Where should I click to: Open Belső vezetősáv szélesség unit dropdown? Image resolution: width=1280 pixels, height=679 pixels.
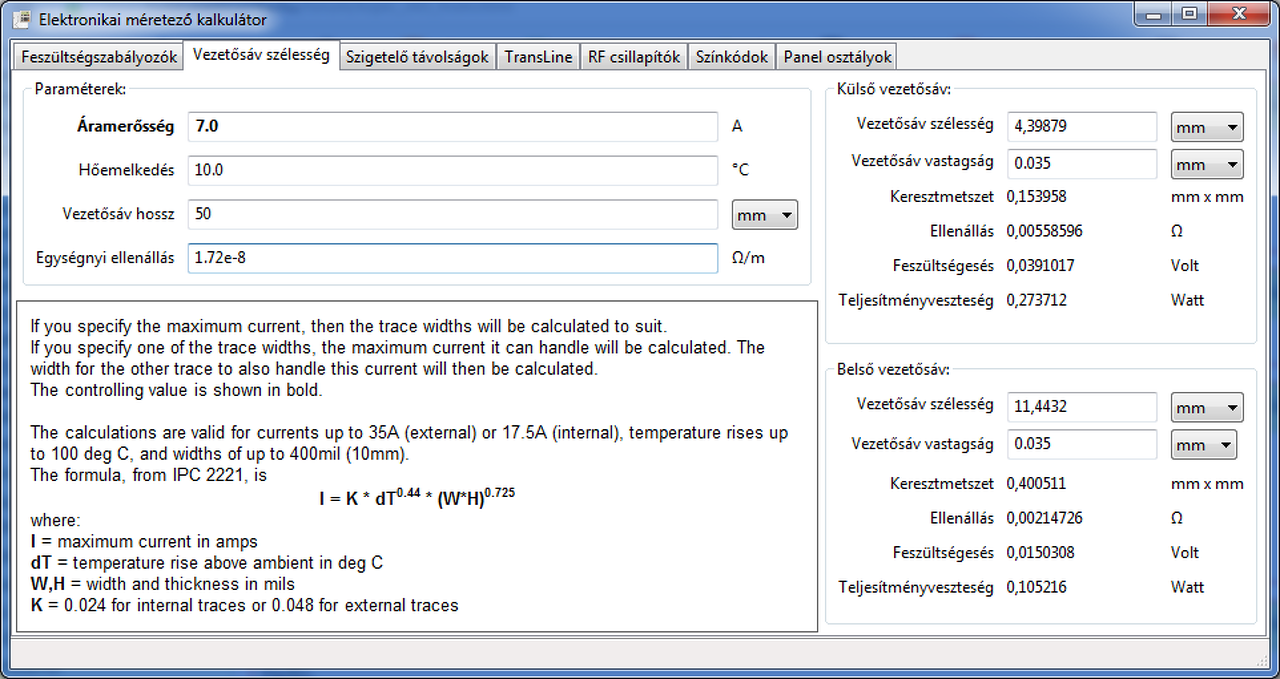coord(1207,407)
